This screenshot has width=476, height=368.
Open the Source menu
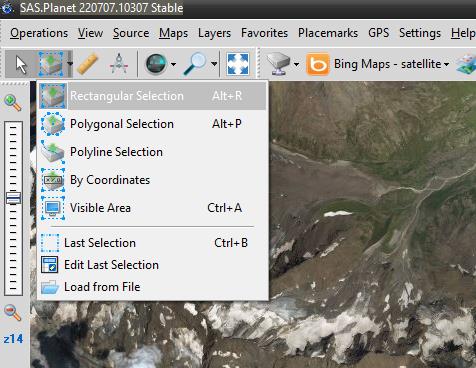pos(131,33)
